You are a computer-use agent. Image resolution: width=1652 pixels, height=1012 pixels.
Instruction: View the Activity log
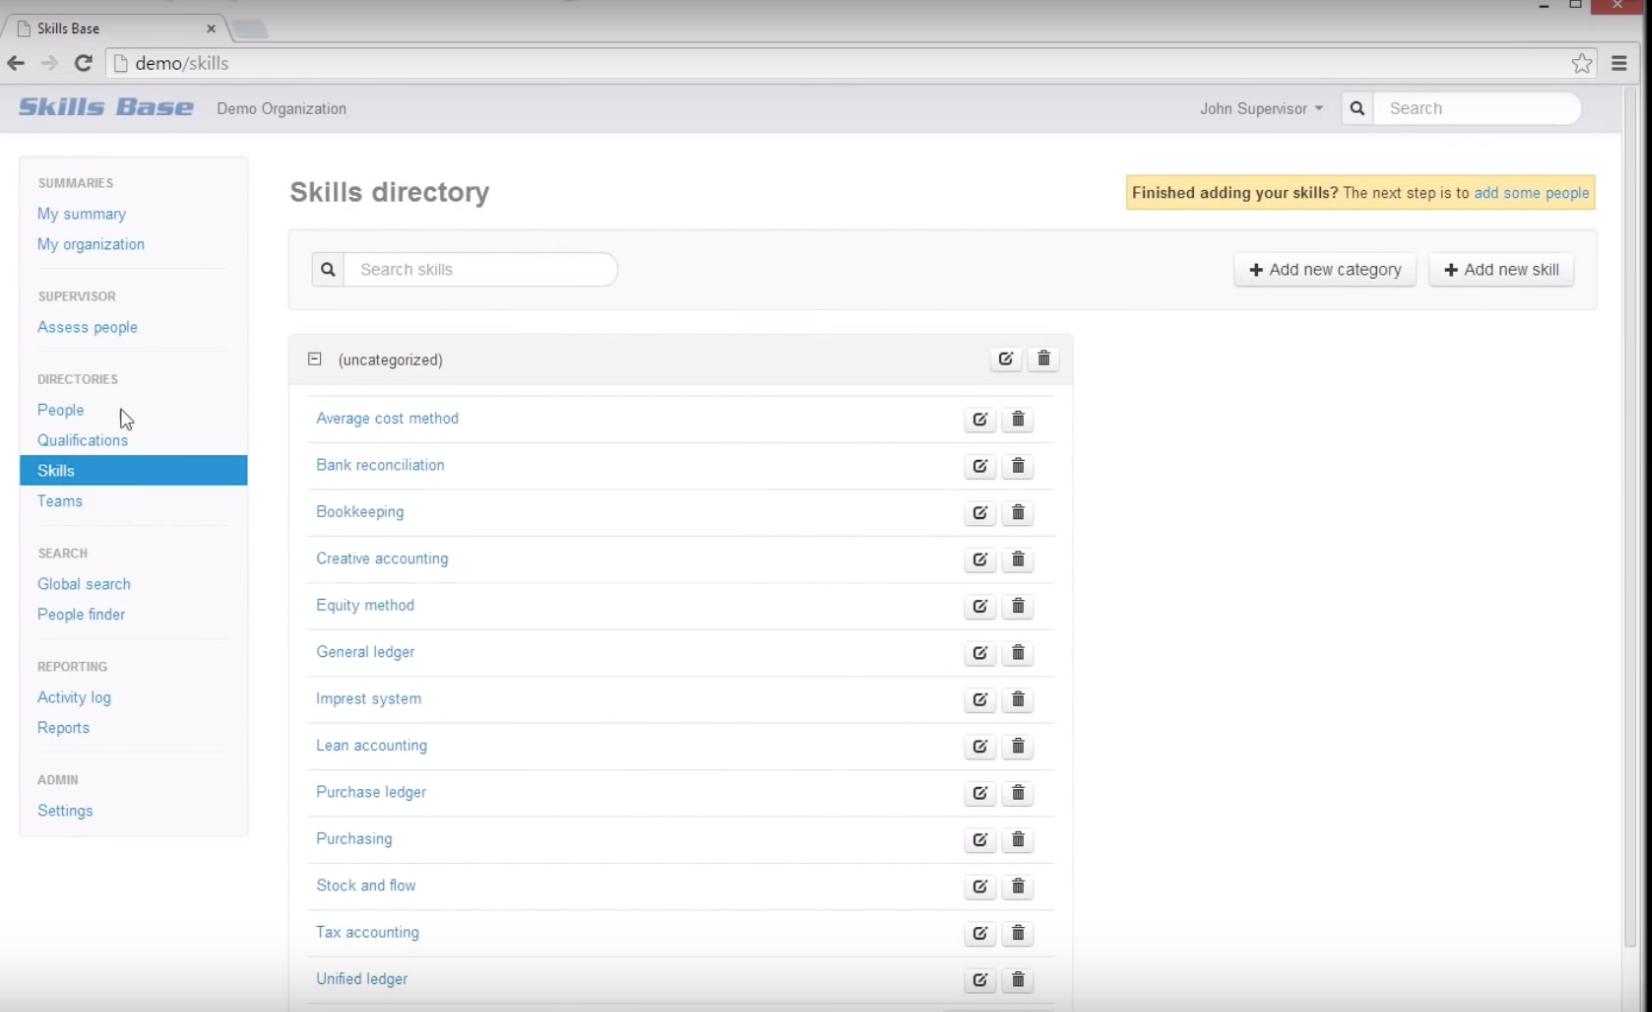[74, 697]
